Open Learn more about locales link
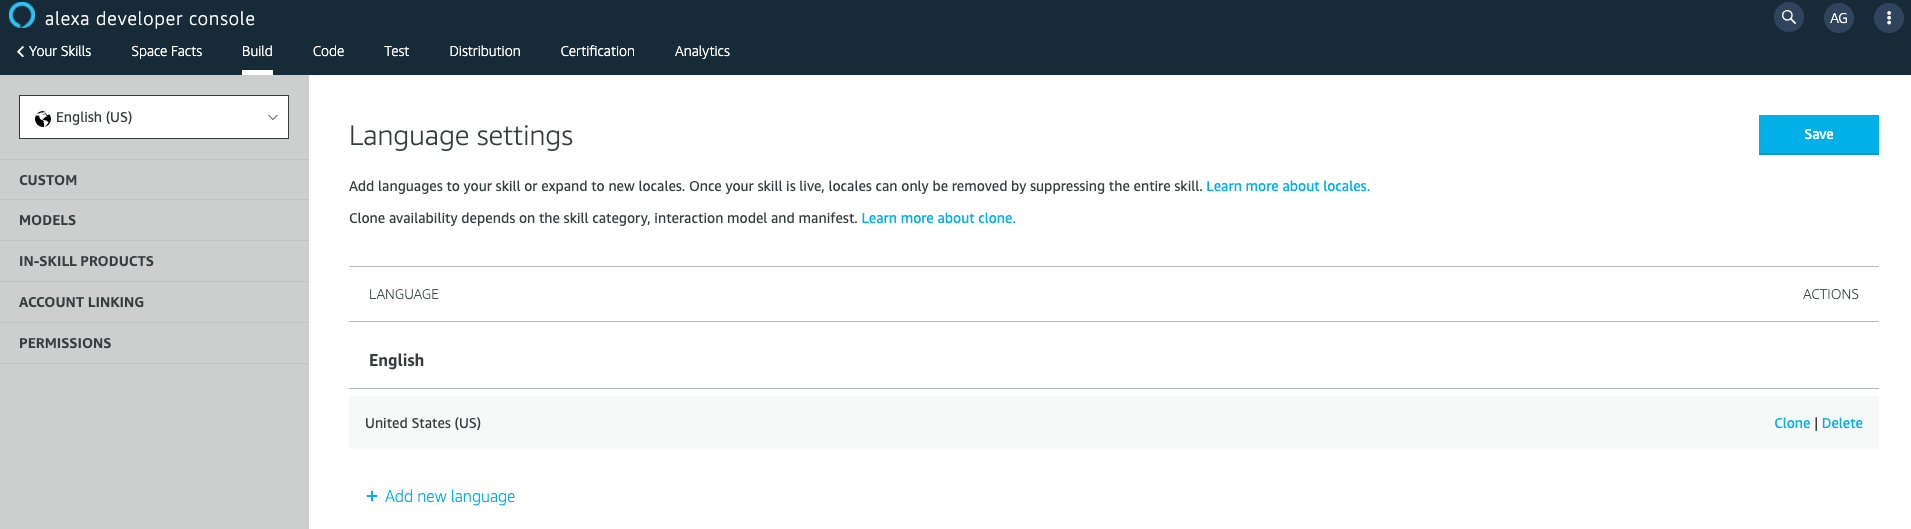The height and width of the screenshot is (529, 1911). pos(1287,186)
